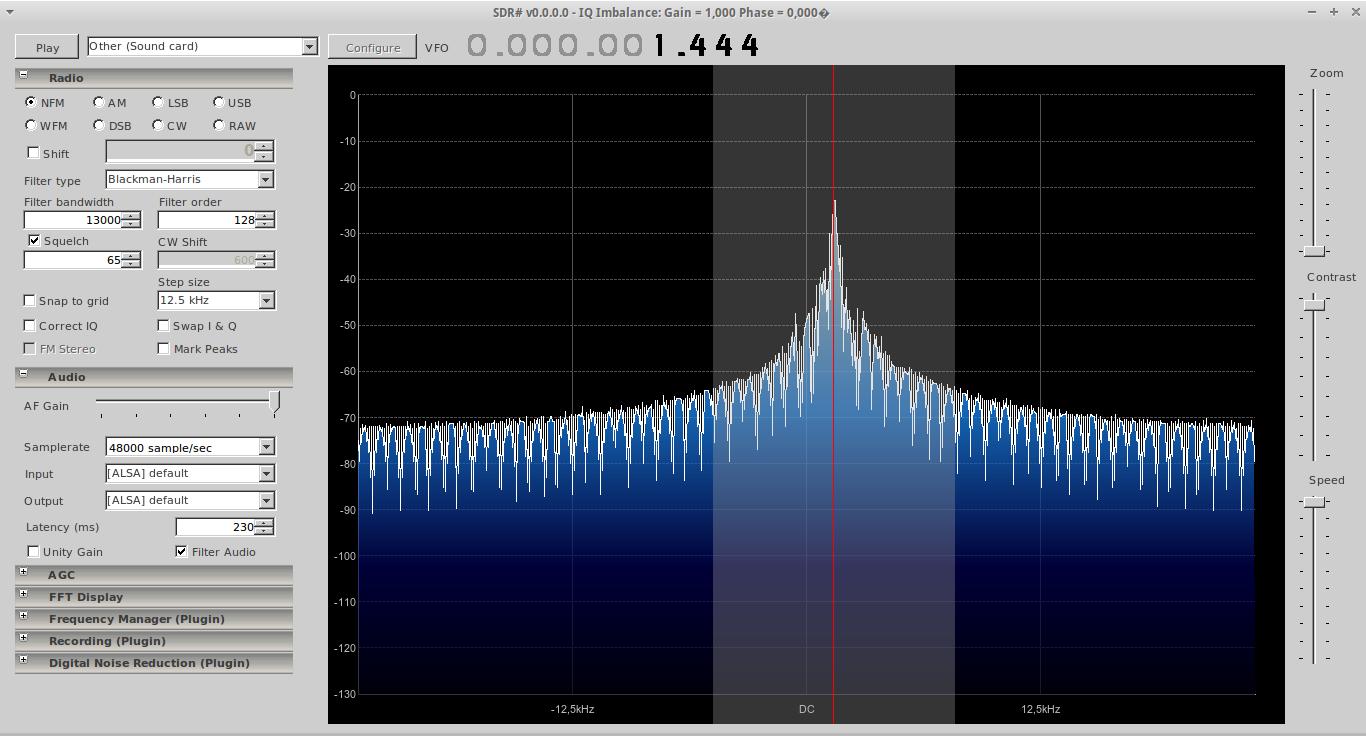Viewport: 1366px width, 736px height.
Task: Open the Samplerate dropdown
Action: (x=190, y=447)
